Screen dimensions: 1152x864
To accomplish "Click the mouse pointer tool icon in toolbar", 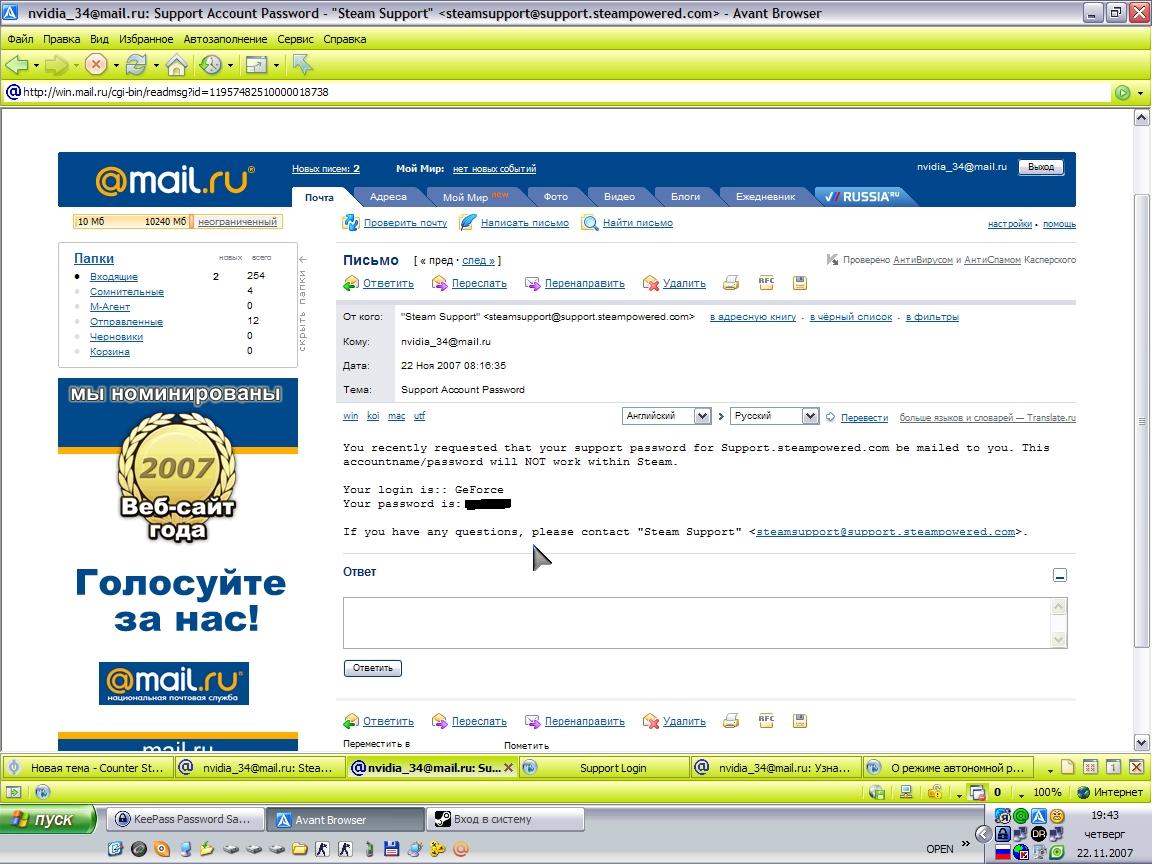I will [302, 65].
